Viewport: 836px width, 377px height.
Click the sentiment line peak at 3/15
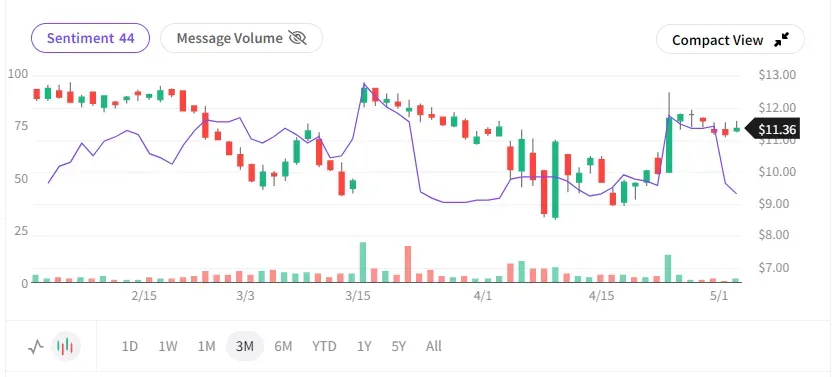[364, 83]
